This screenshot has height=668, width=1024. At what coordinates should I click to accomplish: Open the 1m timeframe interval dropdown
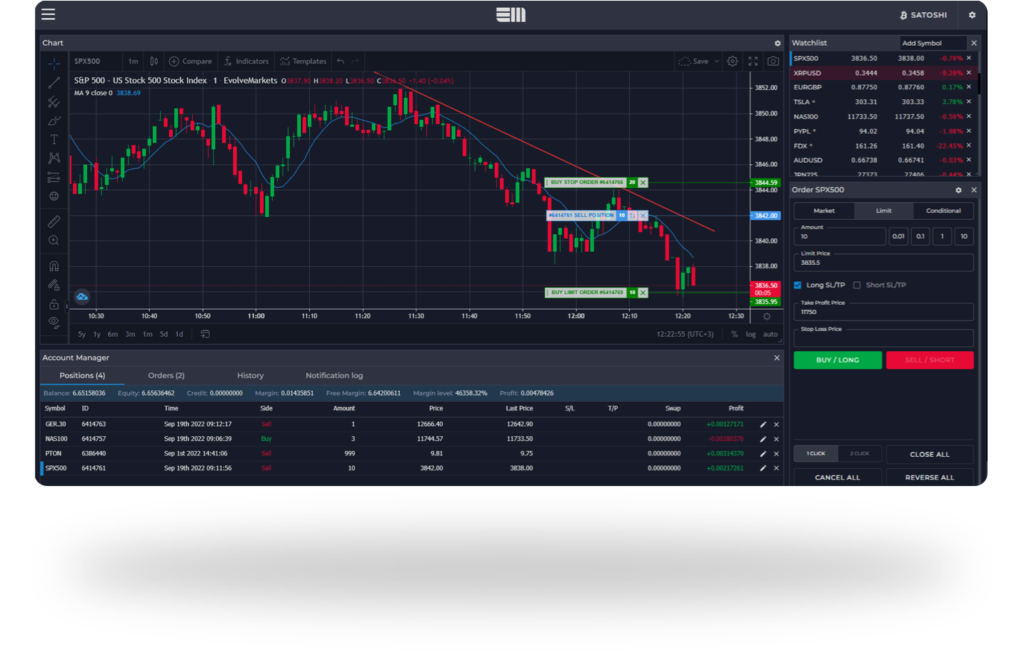tap(133, 61)
